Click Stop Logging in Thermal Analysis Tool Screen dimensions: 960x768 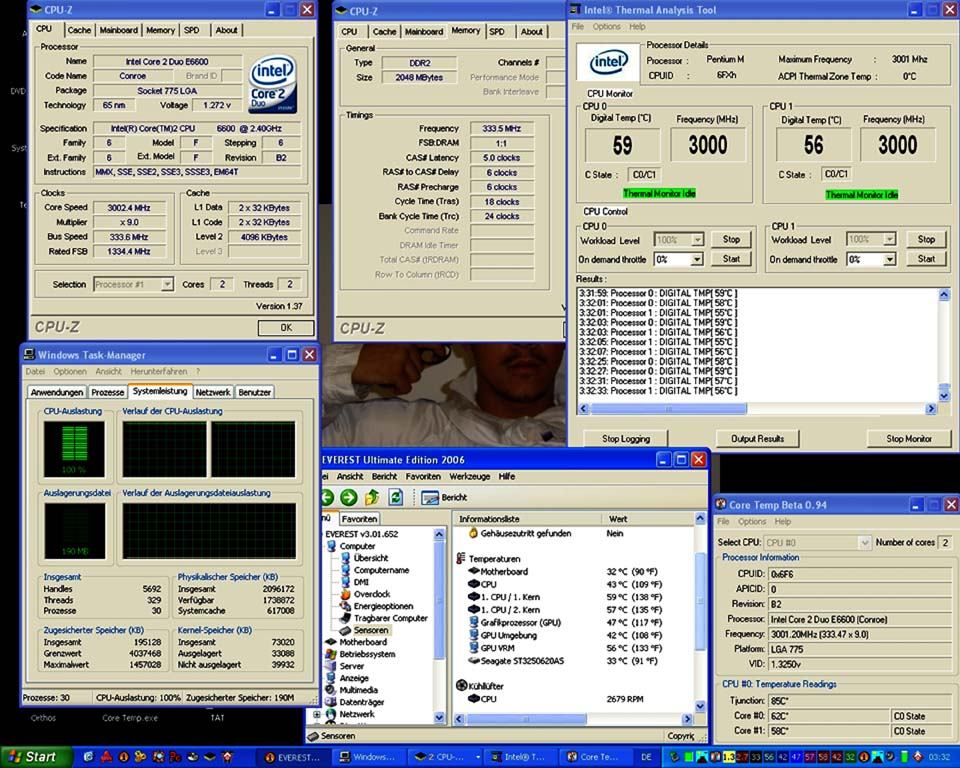point(626,439)
